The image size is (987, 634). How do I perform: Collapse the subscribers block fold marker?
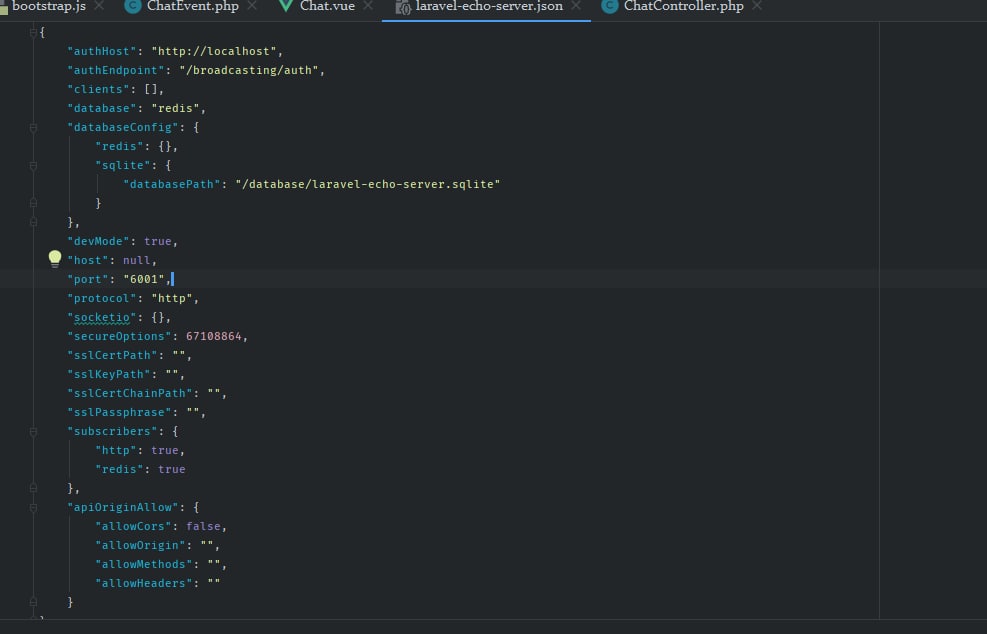tap(33, 432)
